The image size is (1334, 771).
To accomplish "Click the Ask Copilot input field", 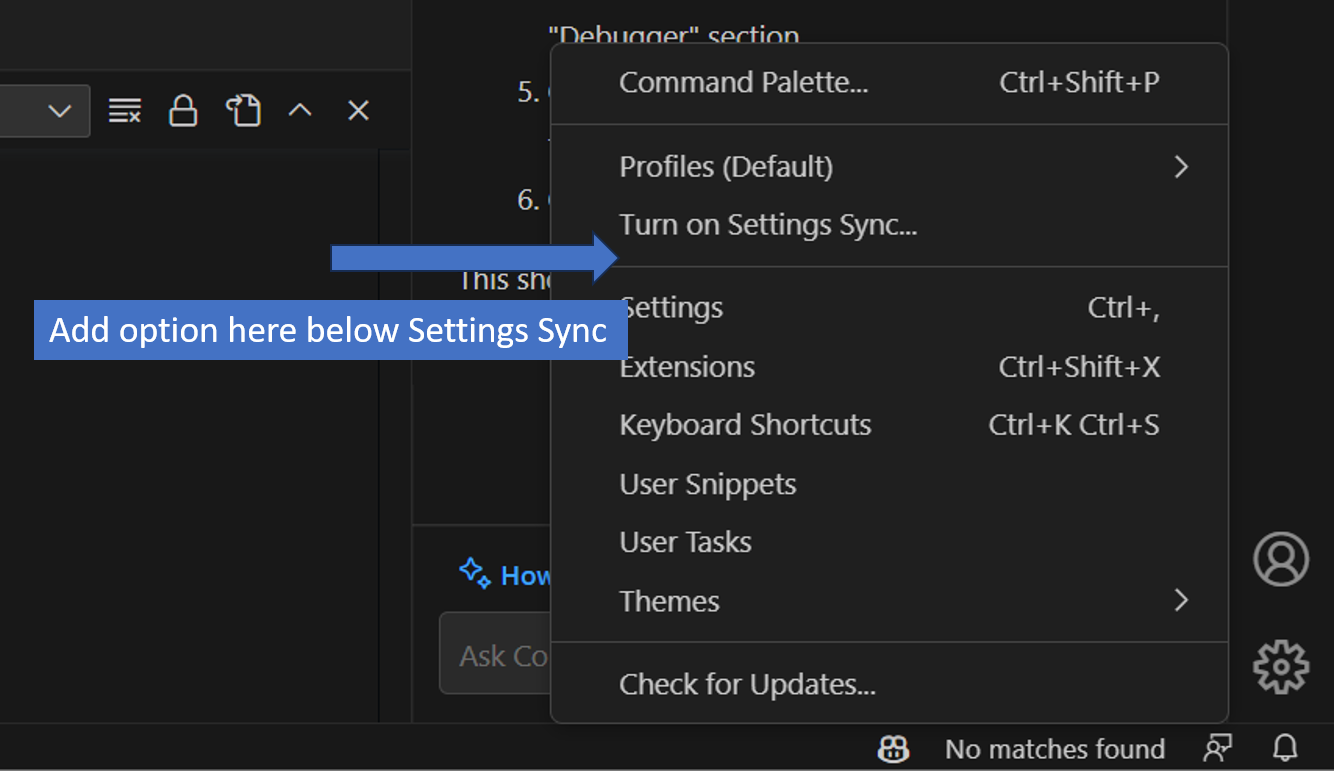I will click(x=496, y=655).
